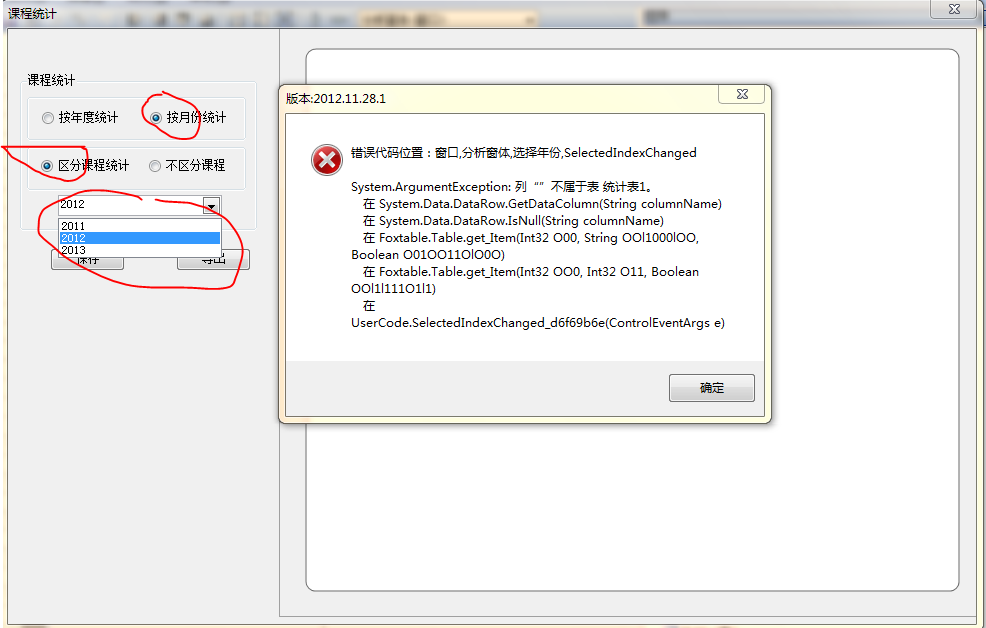Pick 2013 from the year list
The height and width of the screenshot is (628, 986).
[140, 250]
